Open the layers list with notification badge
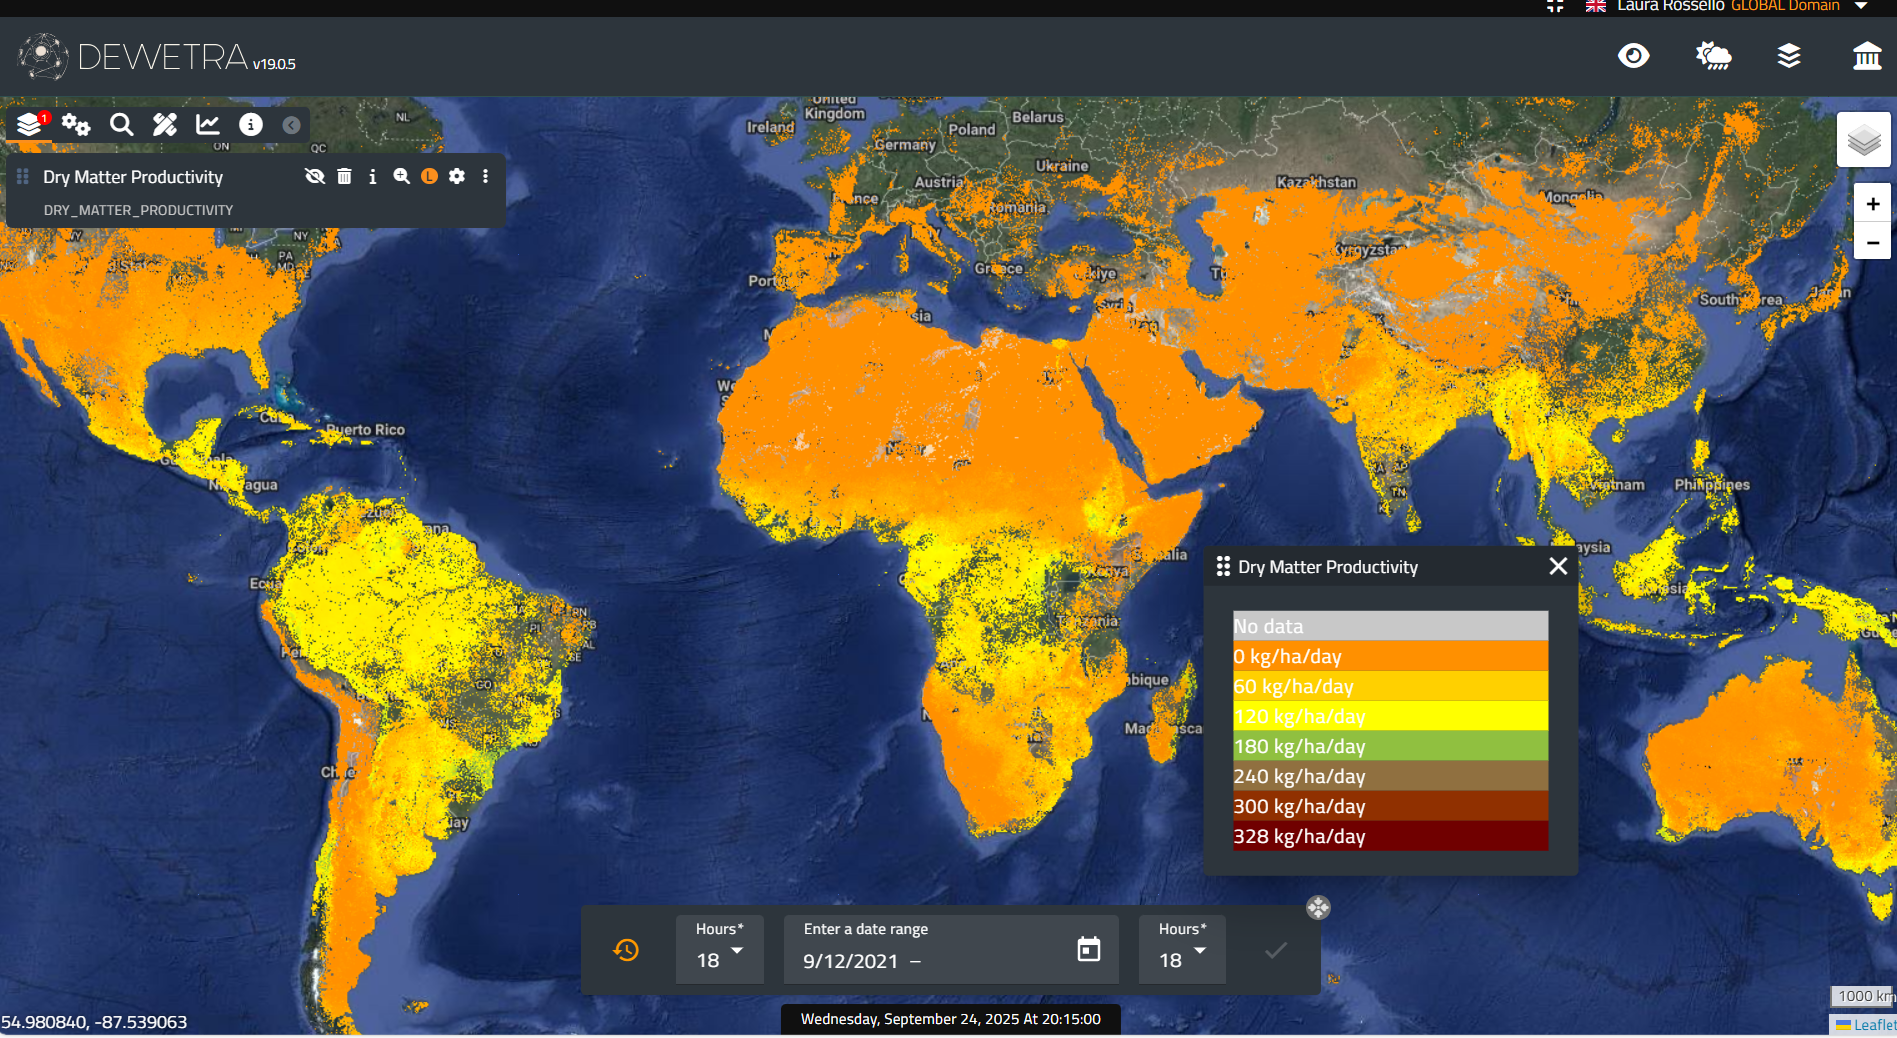This screenshot has width=1897, height=1038. point(30,125)
